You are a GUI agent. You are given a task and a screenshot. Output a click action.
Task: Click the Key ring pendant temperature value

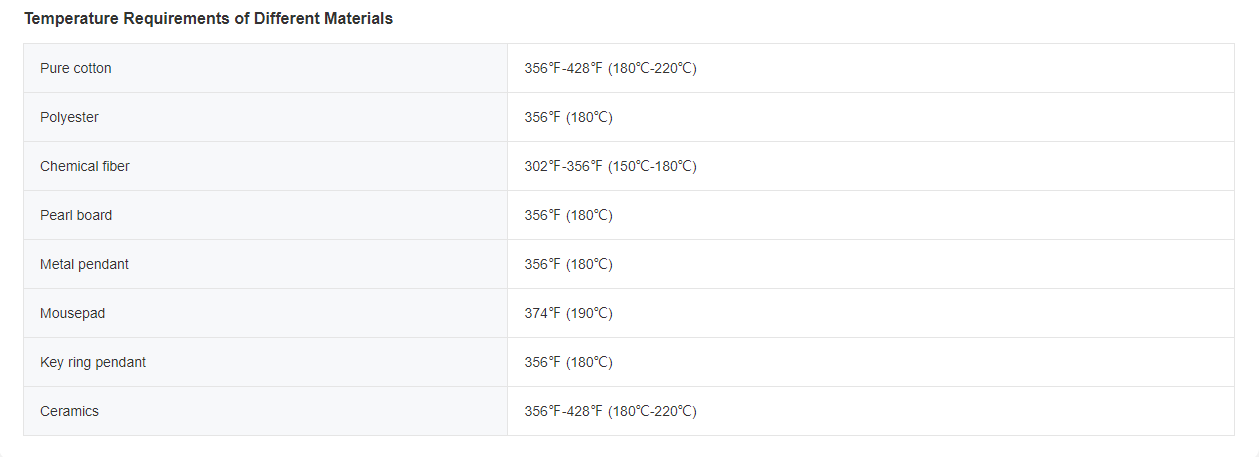click(568, 362)
